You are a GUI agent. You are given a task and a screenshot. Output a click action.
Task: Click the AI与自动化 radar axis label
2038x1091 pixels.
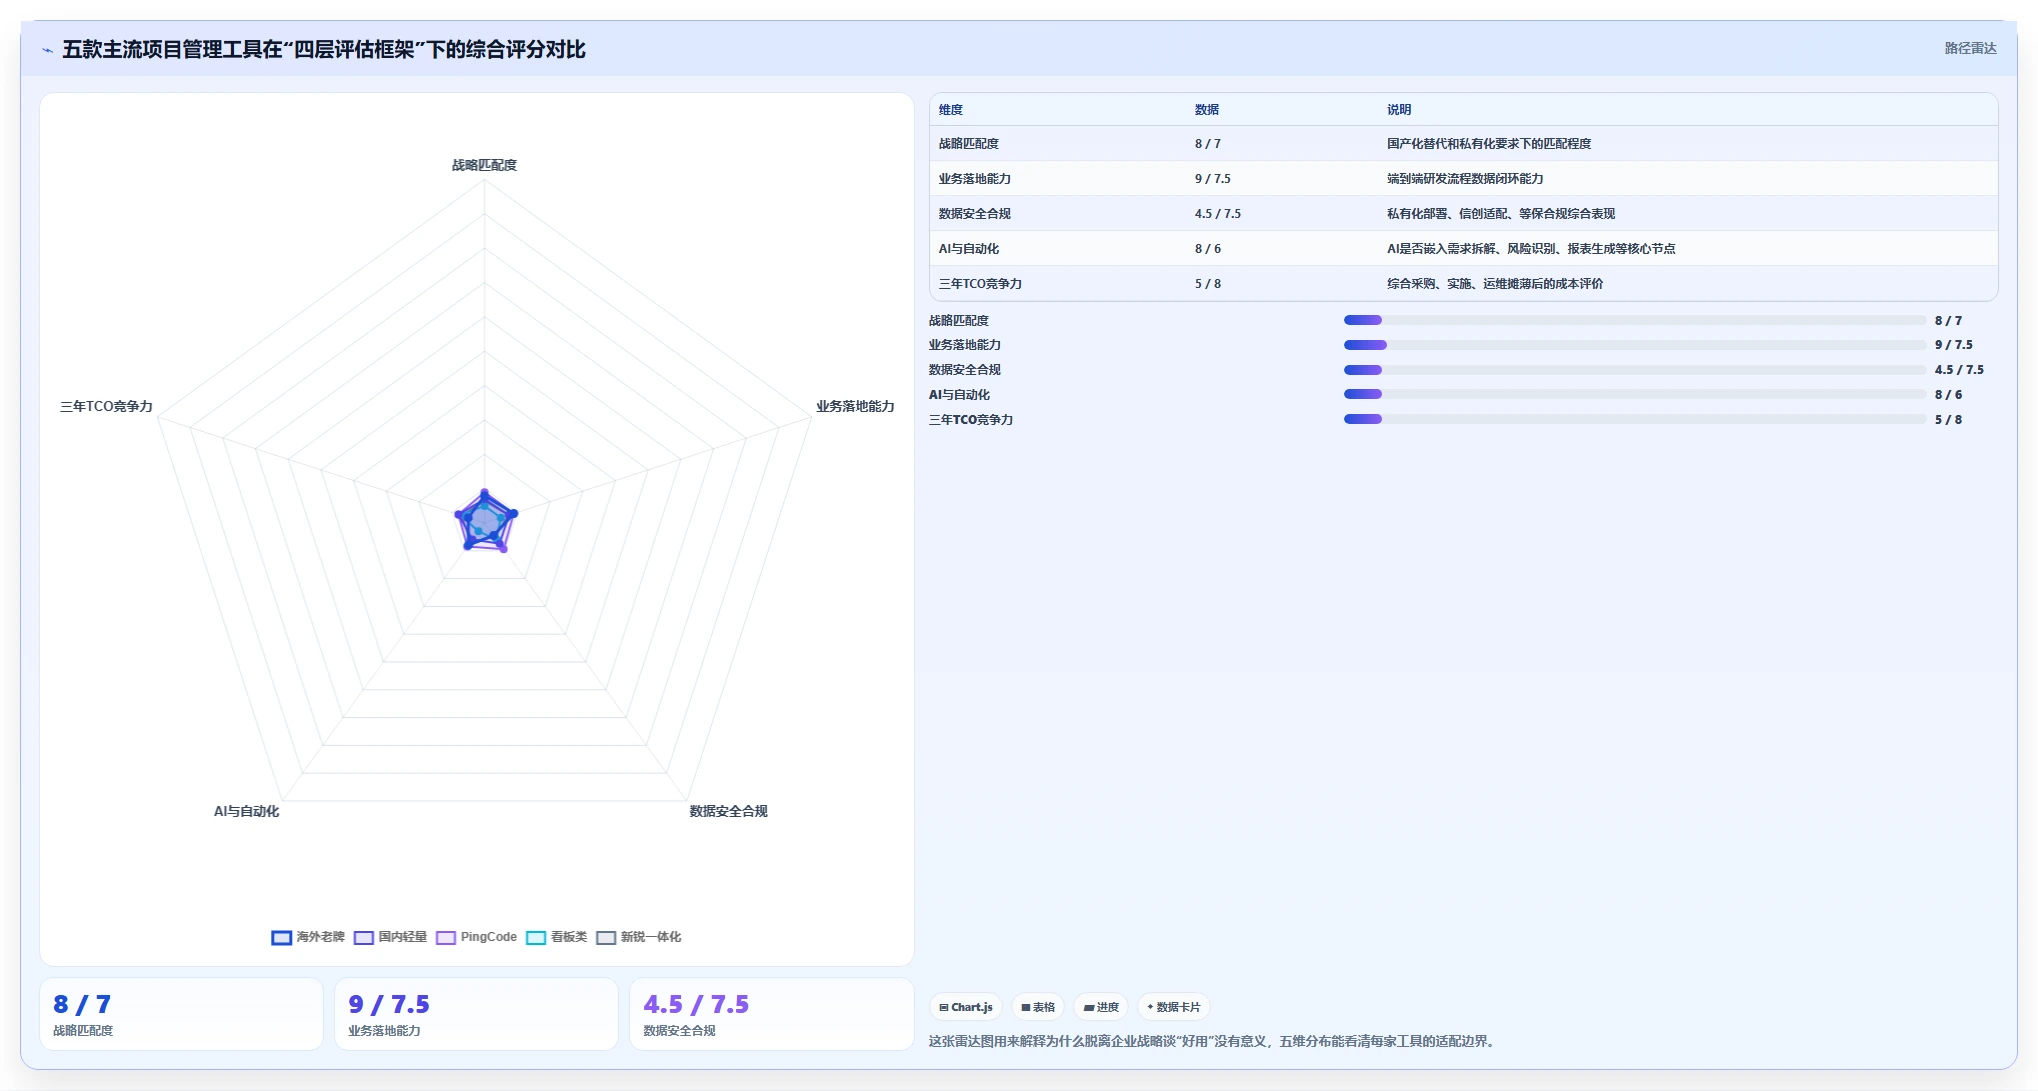246,811
